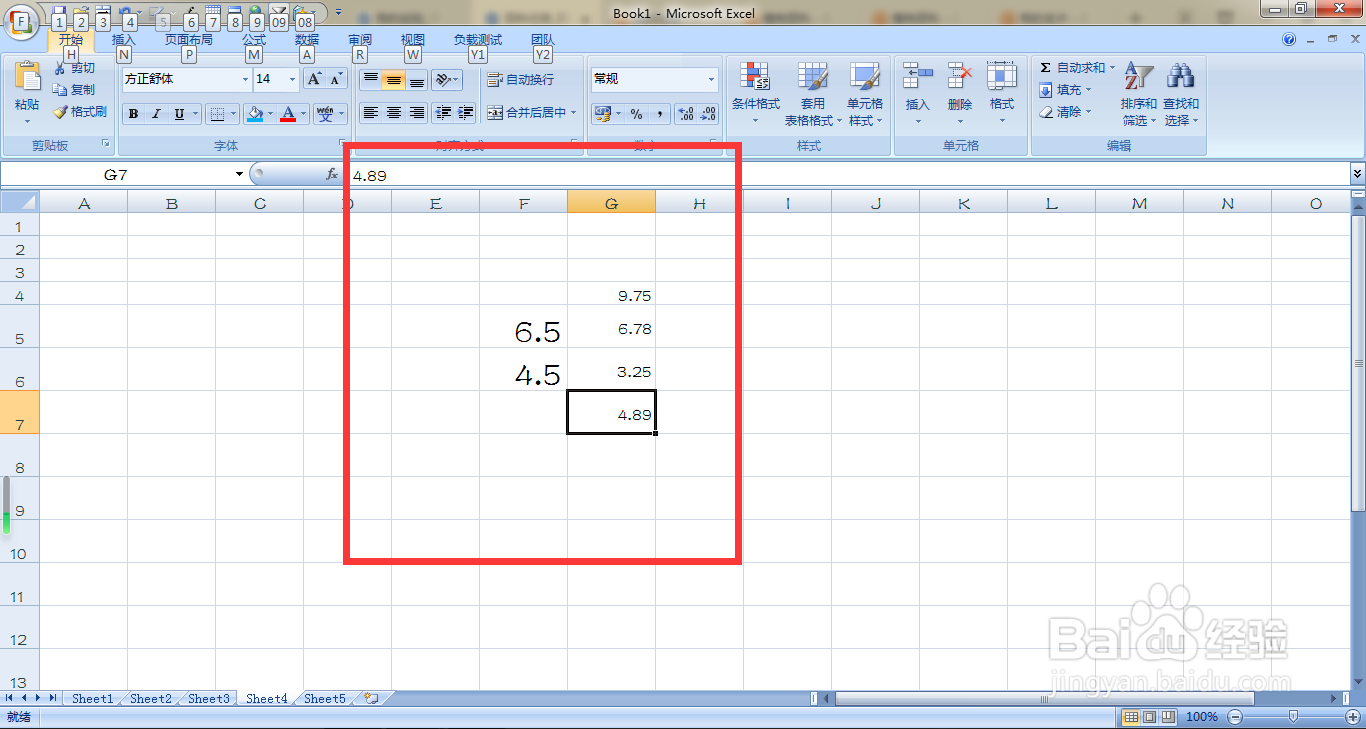Click the Copy (复制) button
Viewport: 1366px width, 729px height.
pyautogui.click(x=75, y=90)
